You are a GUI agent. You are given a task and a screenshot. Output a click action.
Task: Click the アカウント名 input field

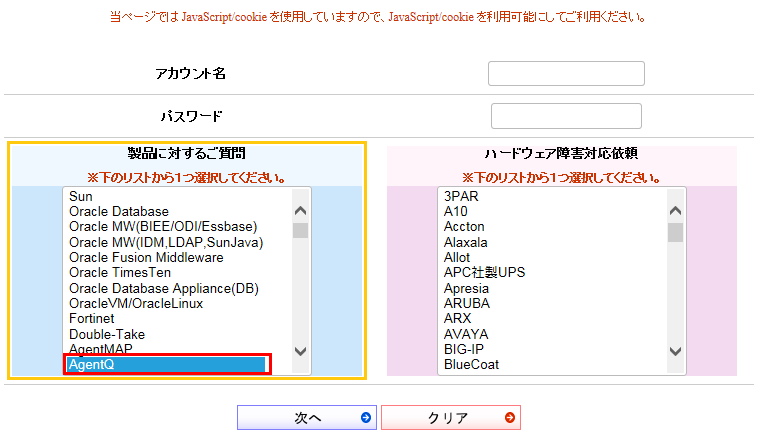(x=566, y=74)
